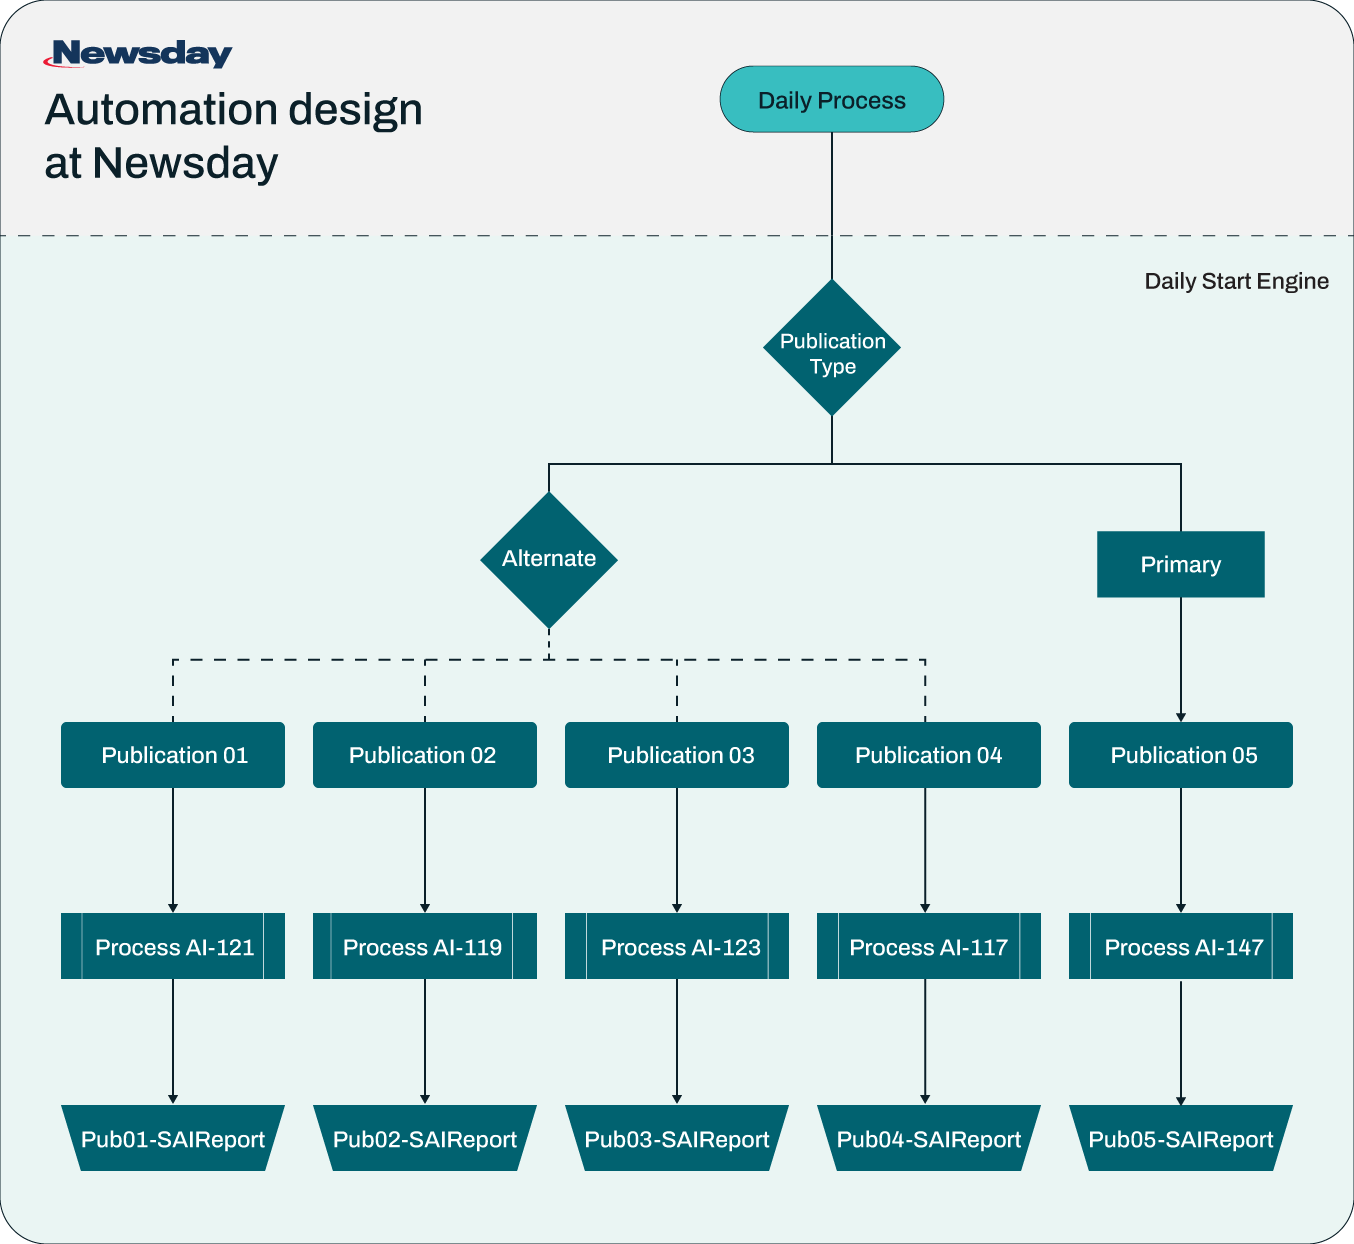Viewport: 1354px width, 1244px height.
Task: Select the Pub03-SAIReport trapezoid node
Action: (x=677, y=1138)
